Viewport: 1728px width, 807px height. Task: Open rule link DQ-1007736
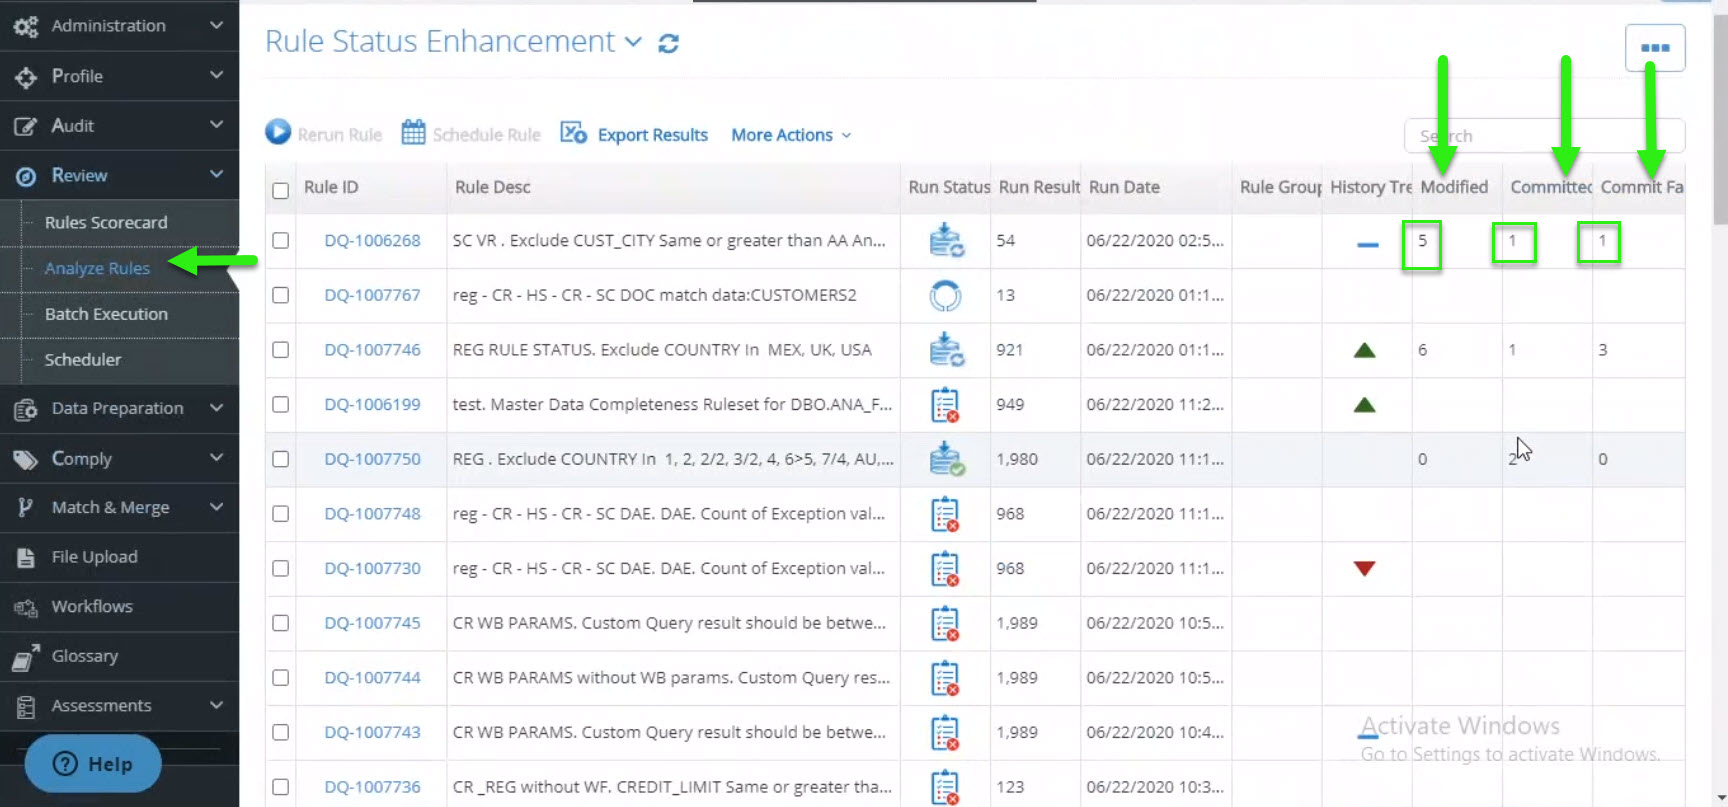tap(372, 787)
